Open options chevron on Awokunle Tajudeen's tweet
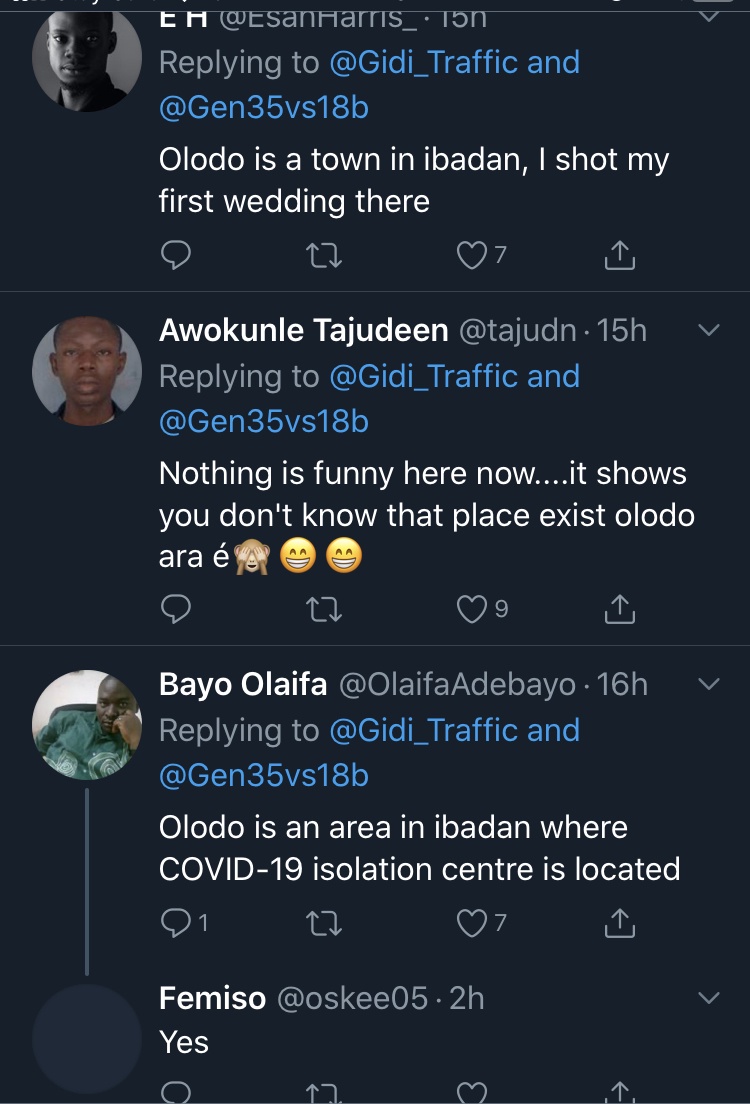Screen dimensions: 750x1104 (x=708, y=331)
